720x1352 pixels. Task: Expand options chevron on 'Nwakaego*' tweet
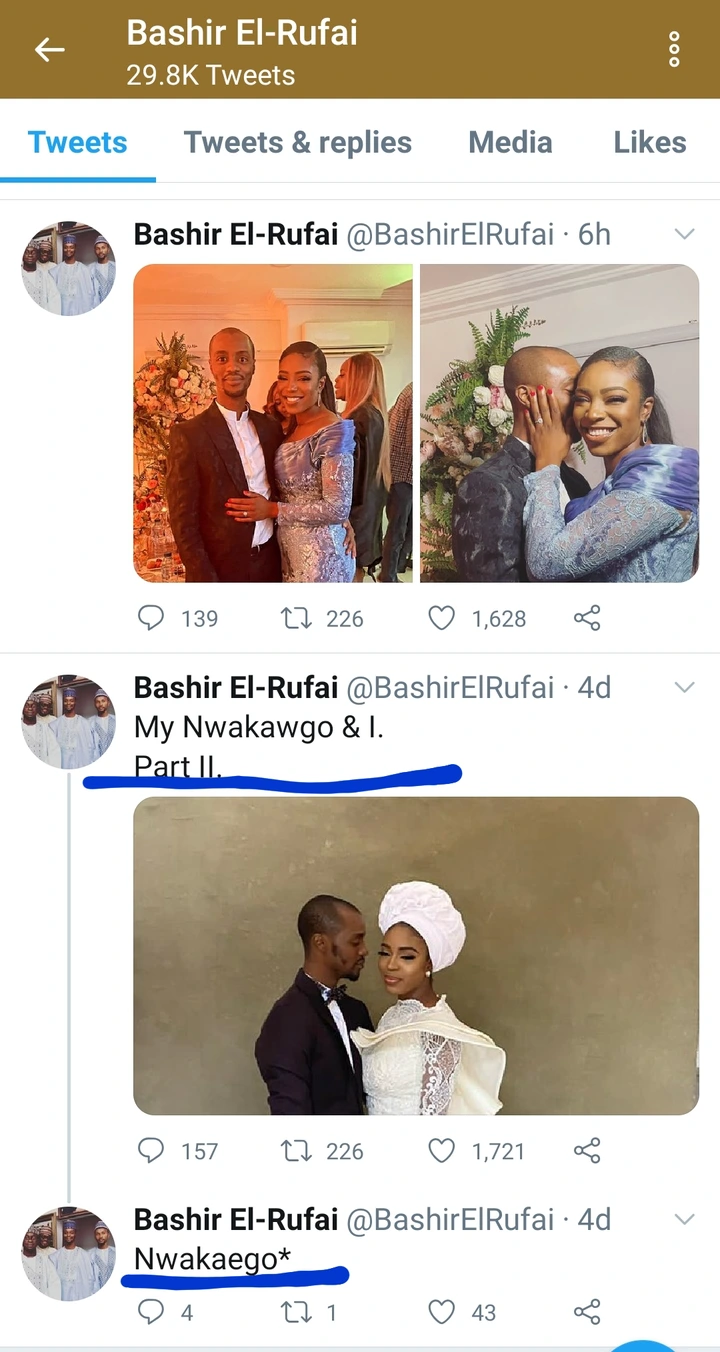pyautogui.click(x=684, y=1219)
